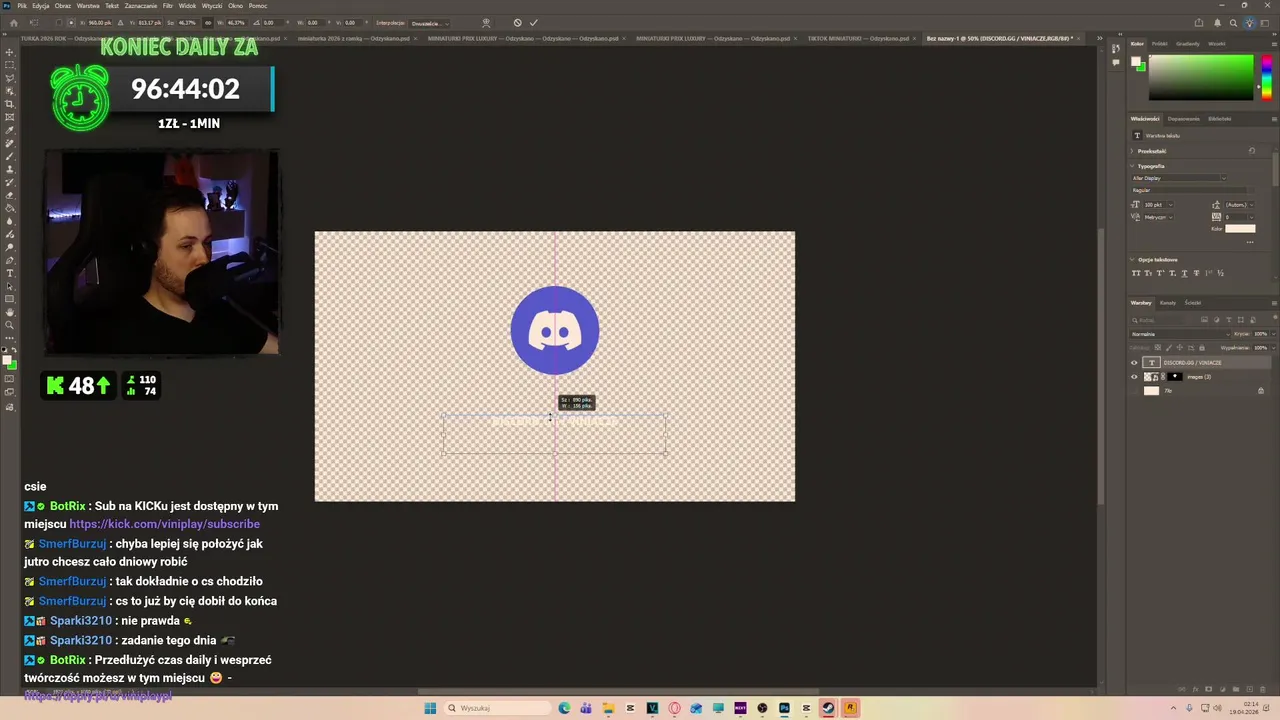Image resolution: width=1280 pixels, height=720 pixels.
Task: Cancel the transform with the circle-slash icon
Action: coord(517,22)
